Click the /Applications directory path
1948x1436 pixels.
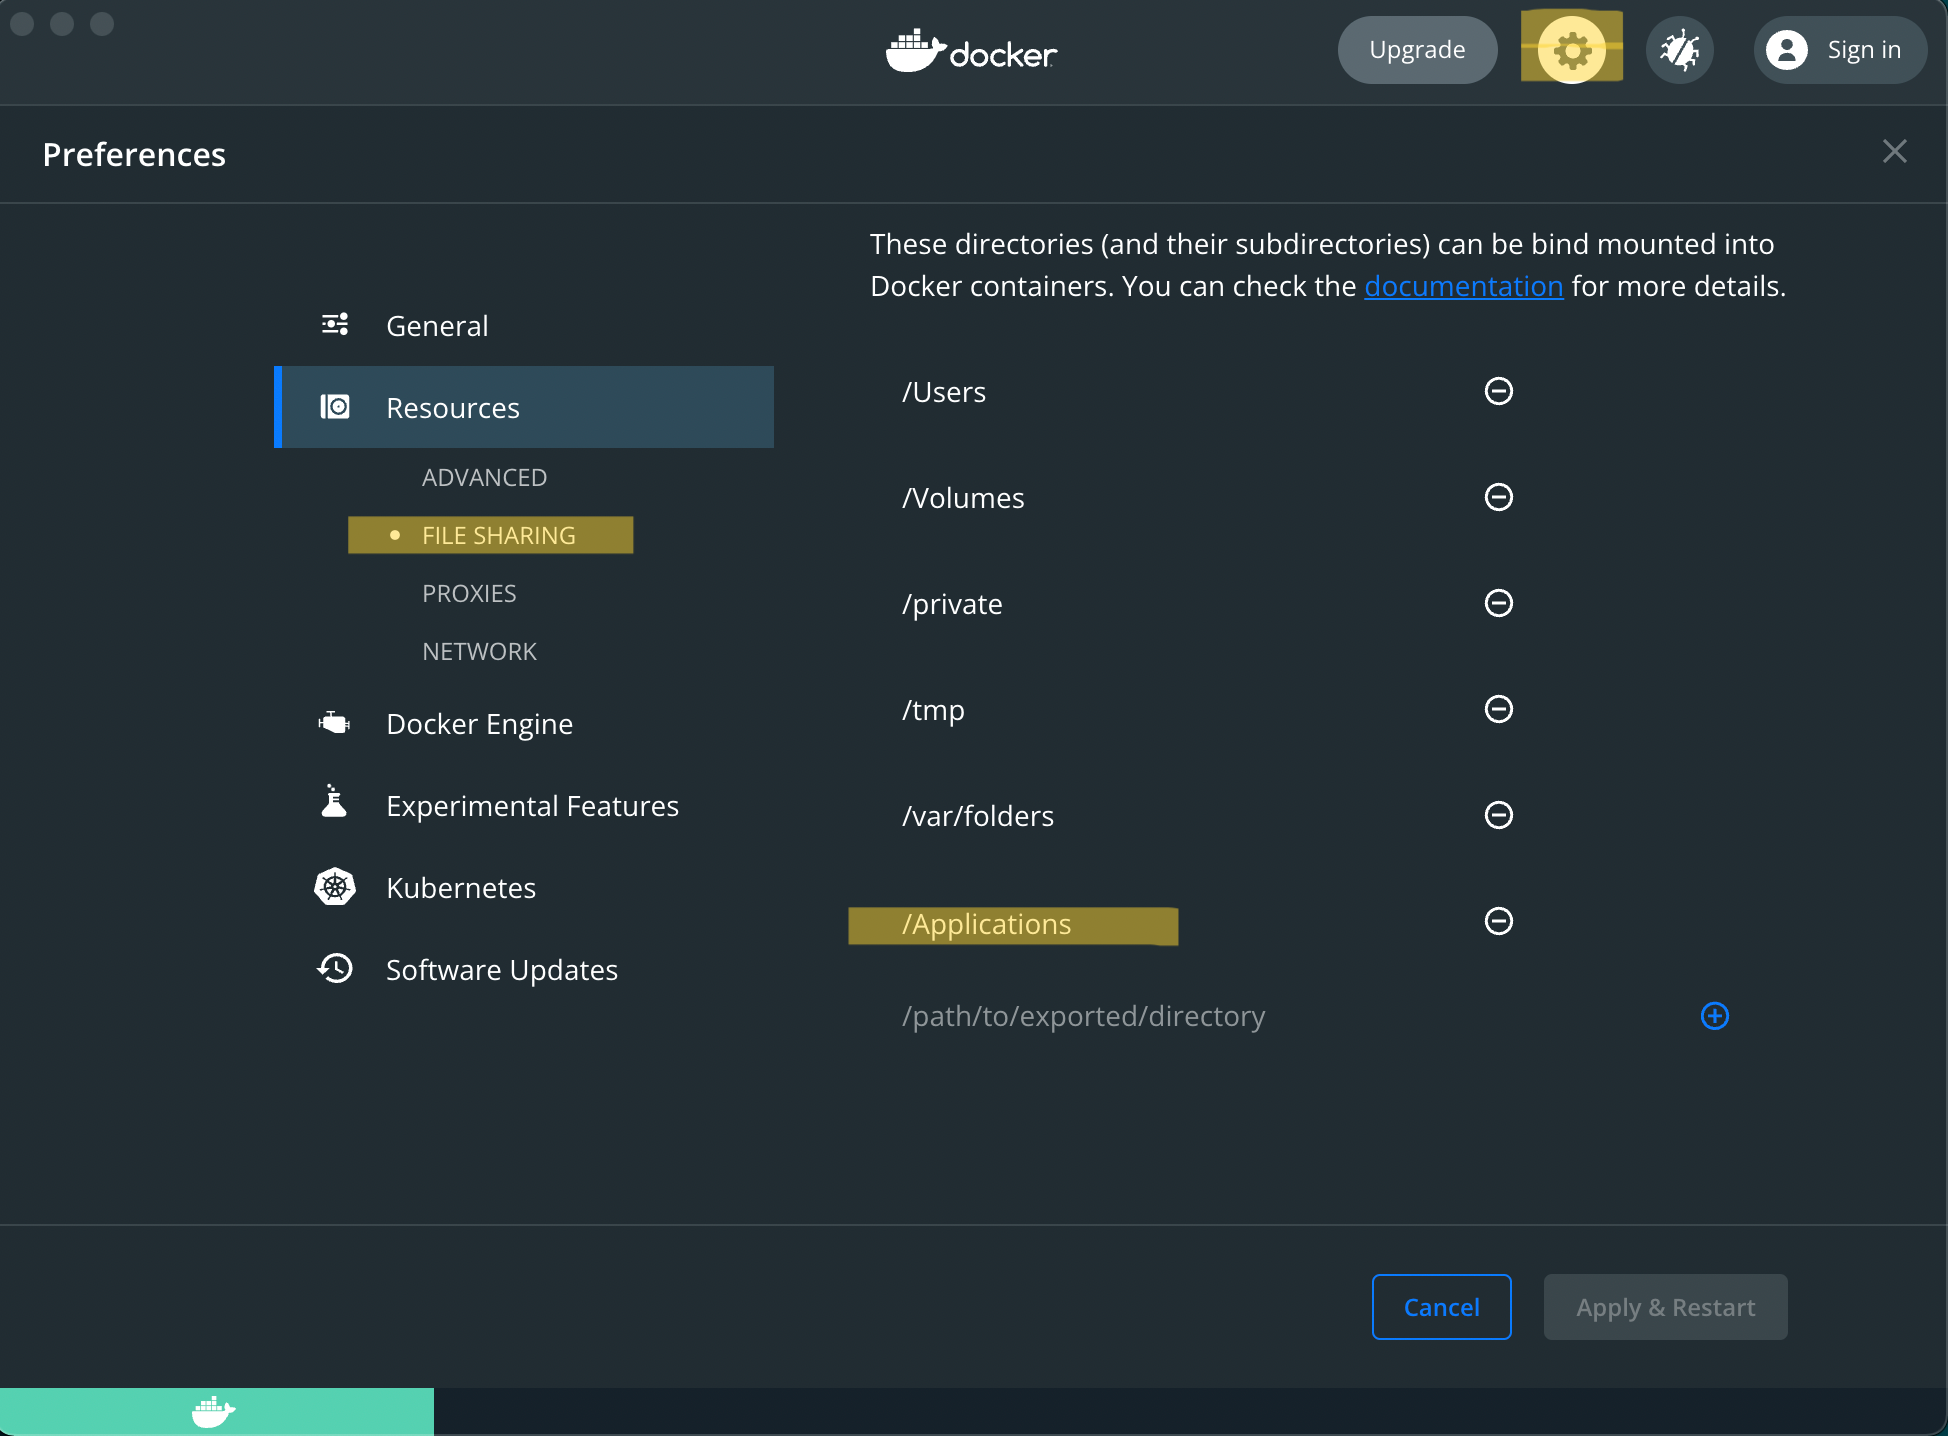click(x=986, y=924)
